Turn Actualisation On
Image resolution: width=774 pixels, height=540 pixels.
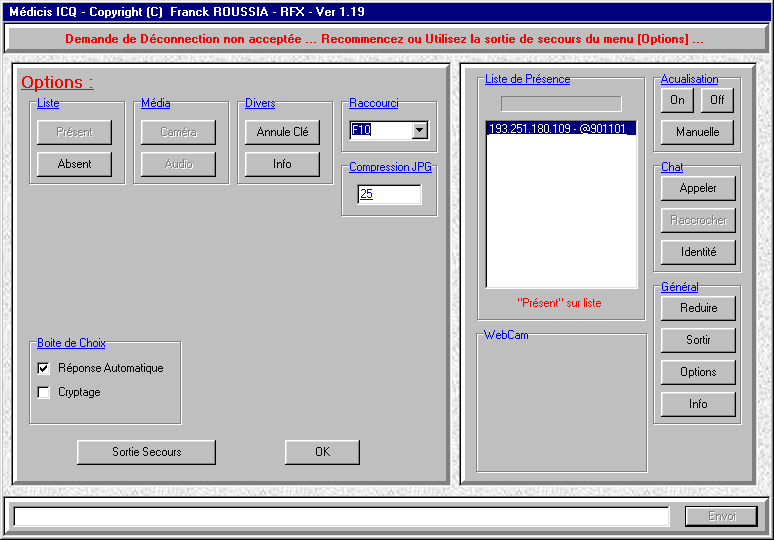[677, 100]
